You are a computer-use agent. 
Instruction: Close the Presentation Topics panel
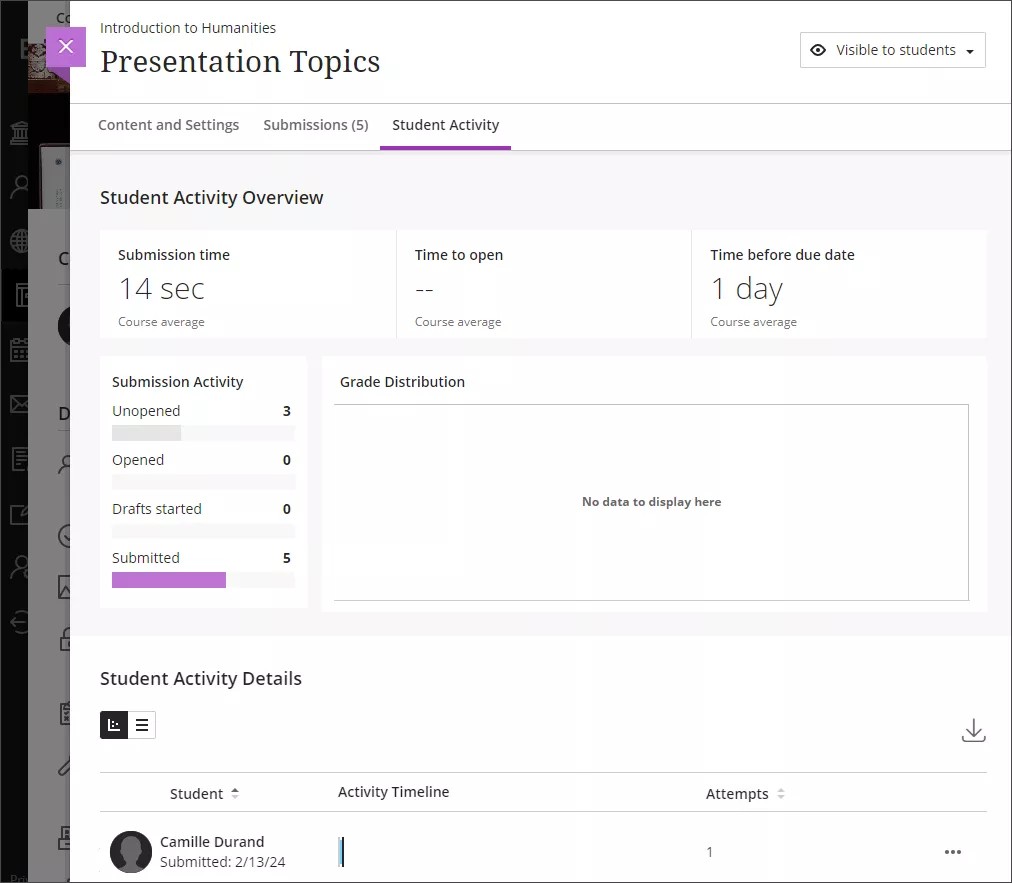pos(65,46)
